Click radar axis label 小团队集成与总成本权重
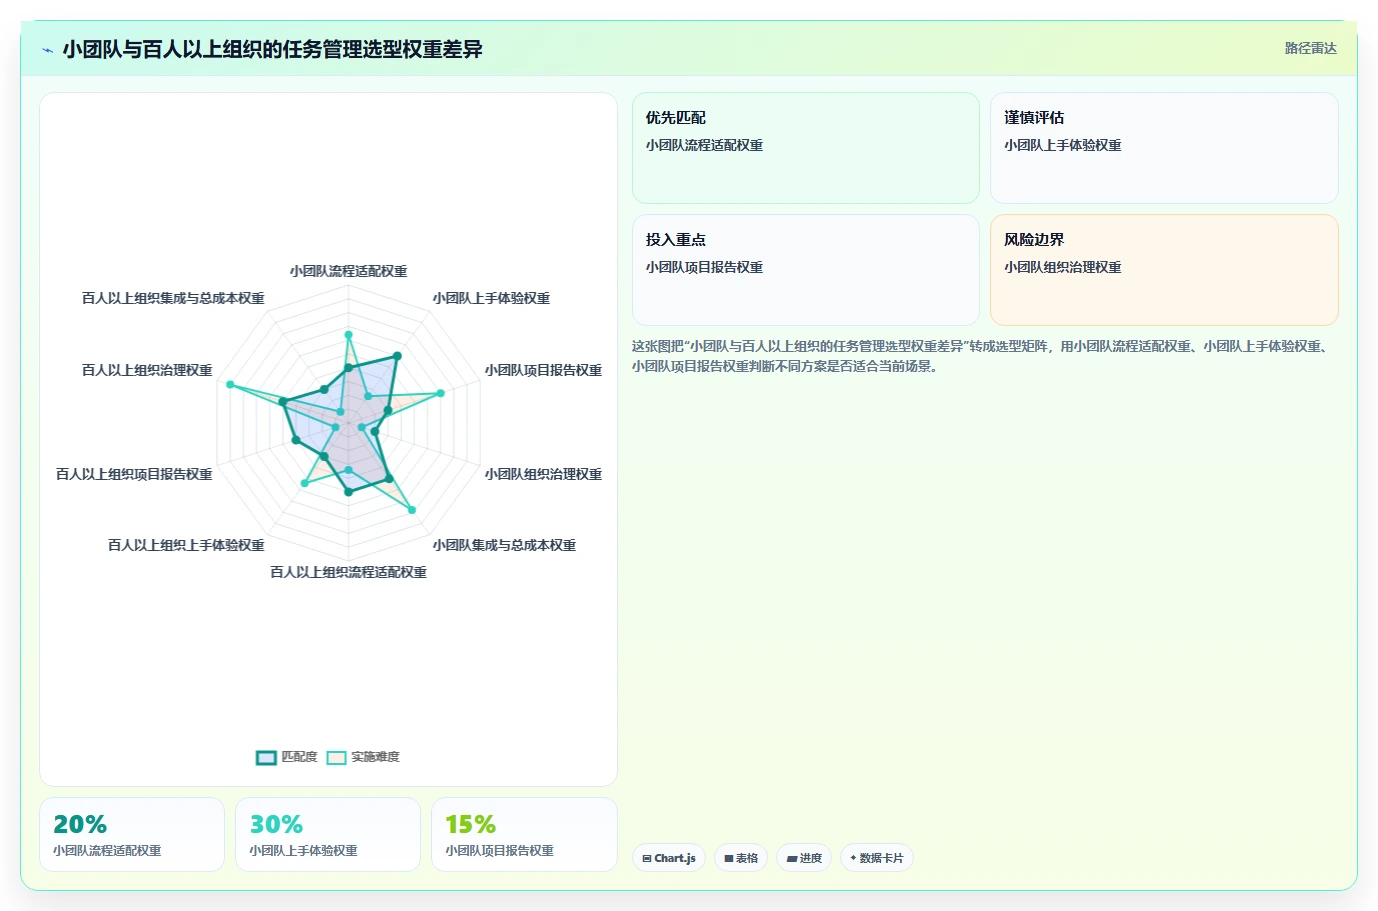The width and height of the screenshot is (1378, 911). tap(504, 545)
